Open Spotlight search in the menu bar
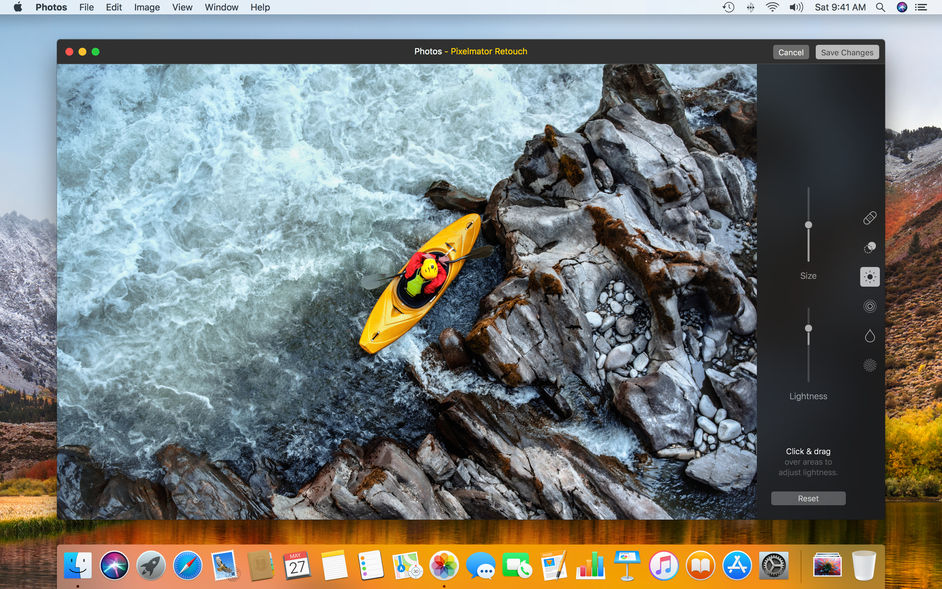Viewport: 942px width, 589px height. [x=880, y=7]
